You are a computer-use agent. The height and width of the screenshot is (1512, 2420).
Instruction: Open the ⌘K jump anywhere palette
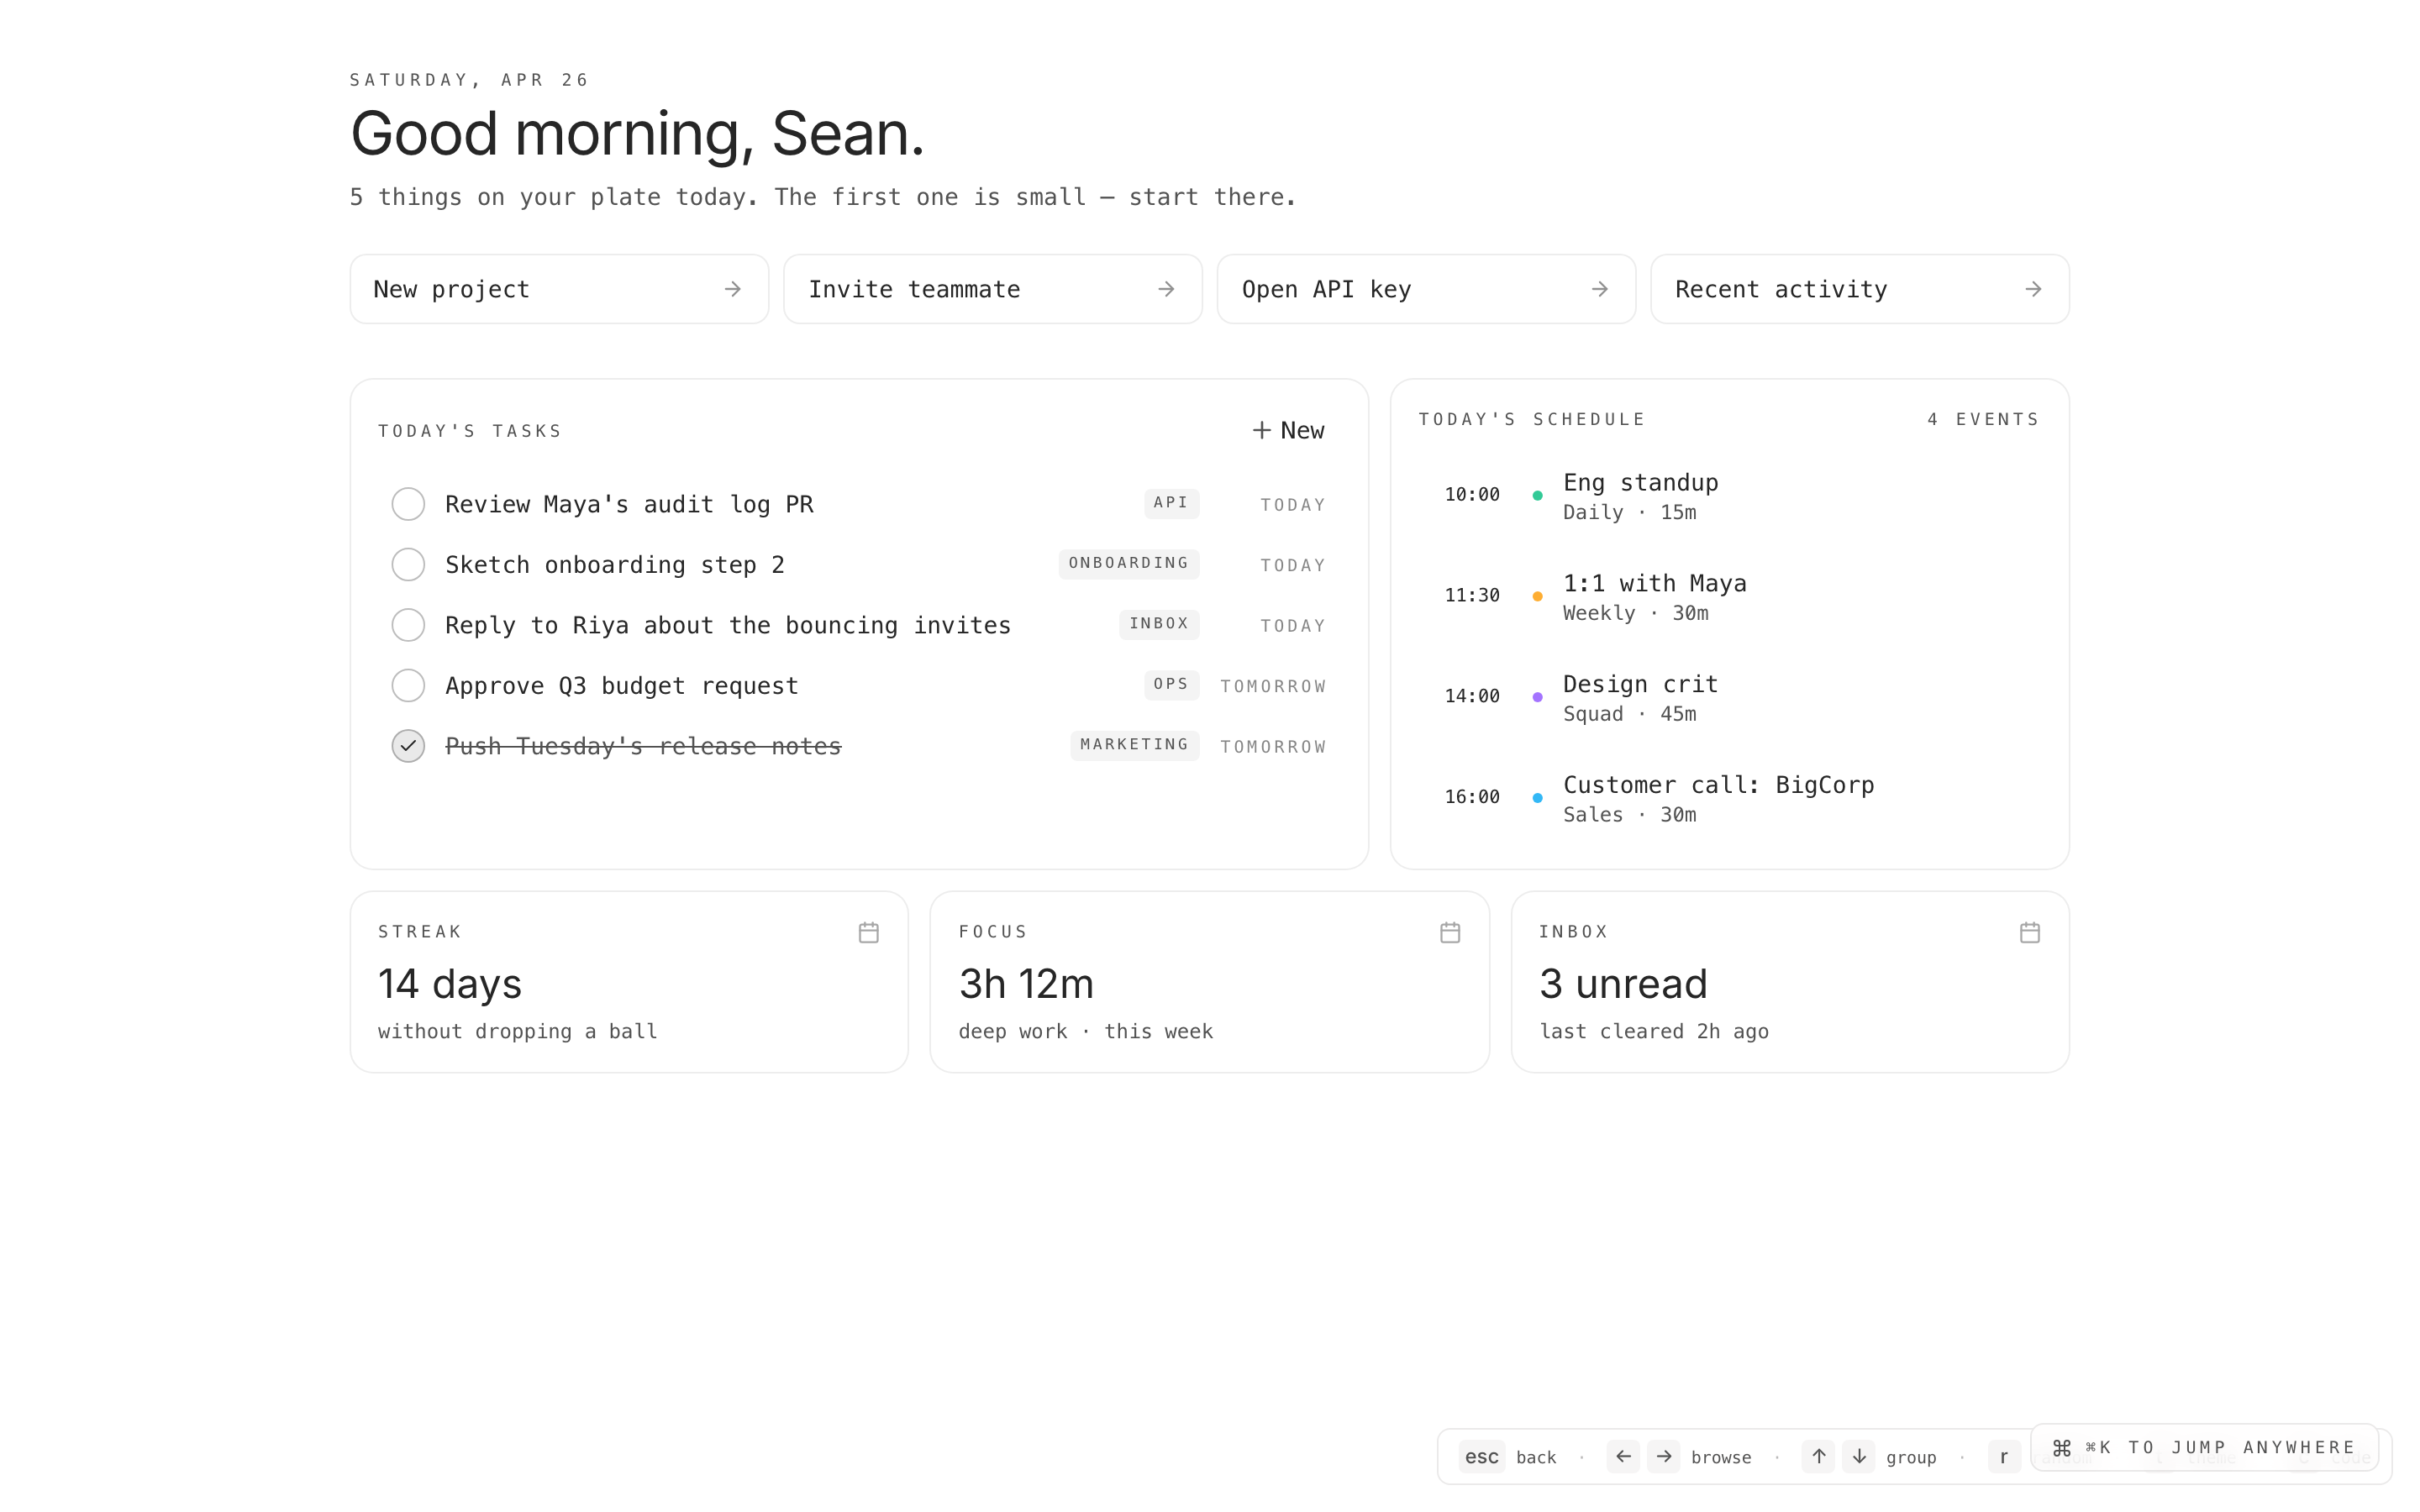tap(2204, 1447)
